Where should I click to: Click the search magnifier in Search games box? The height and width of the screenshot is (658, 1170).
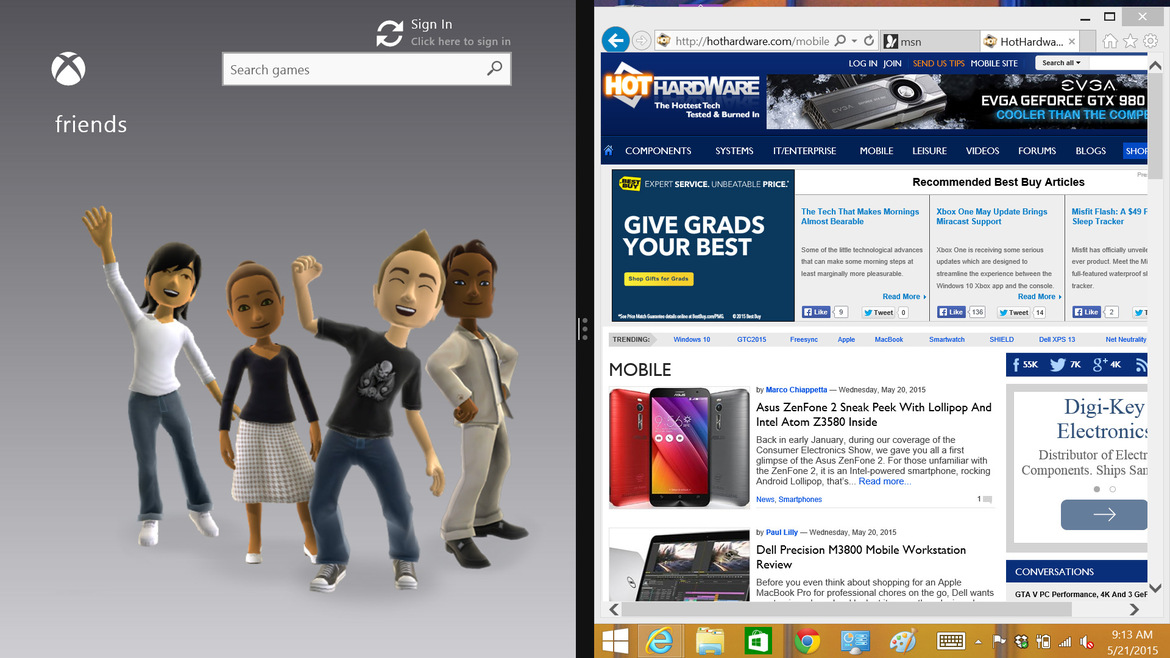click(494, 69)
